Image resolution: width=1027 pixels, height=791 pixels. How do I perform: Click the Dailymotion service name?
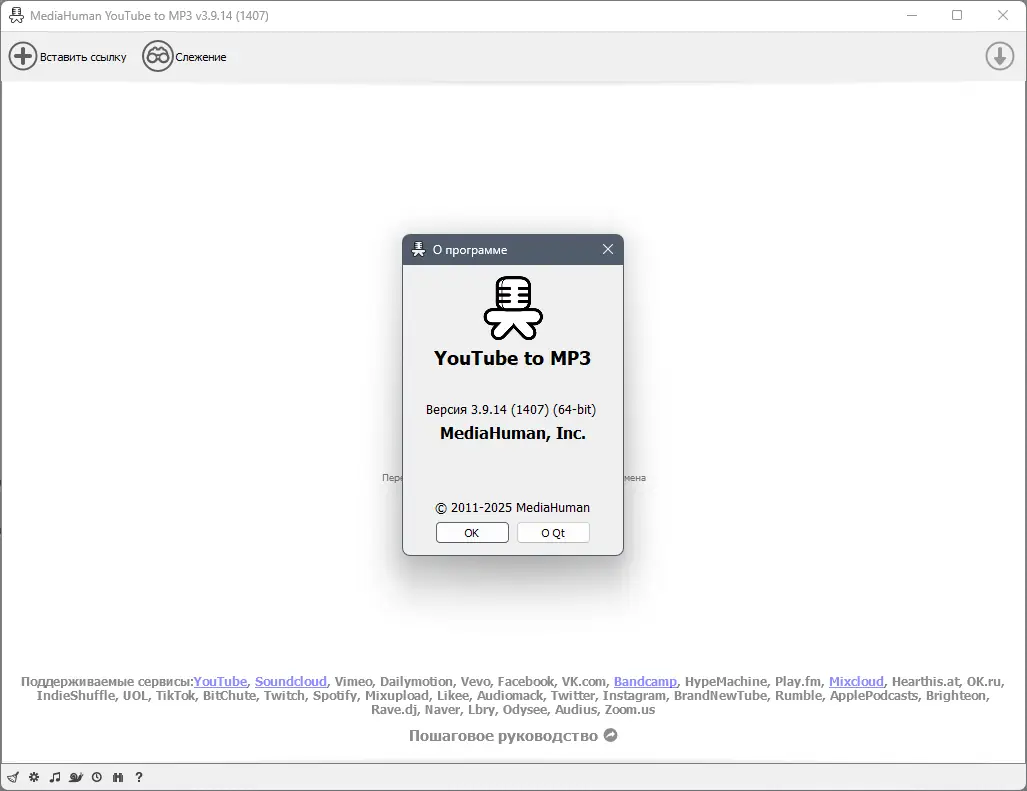coord(416,682)
